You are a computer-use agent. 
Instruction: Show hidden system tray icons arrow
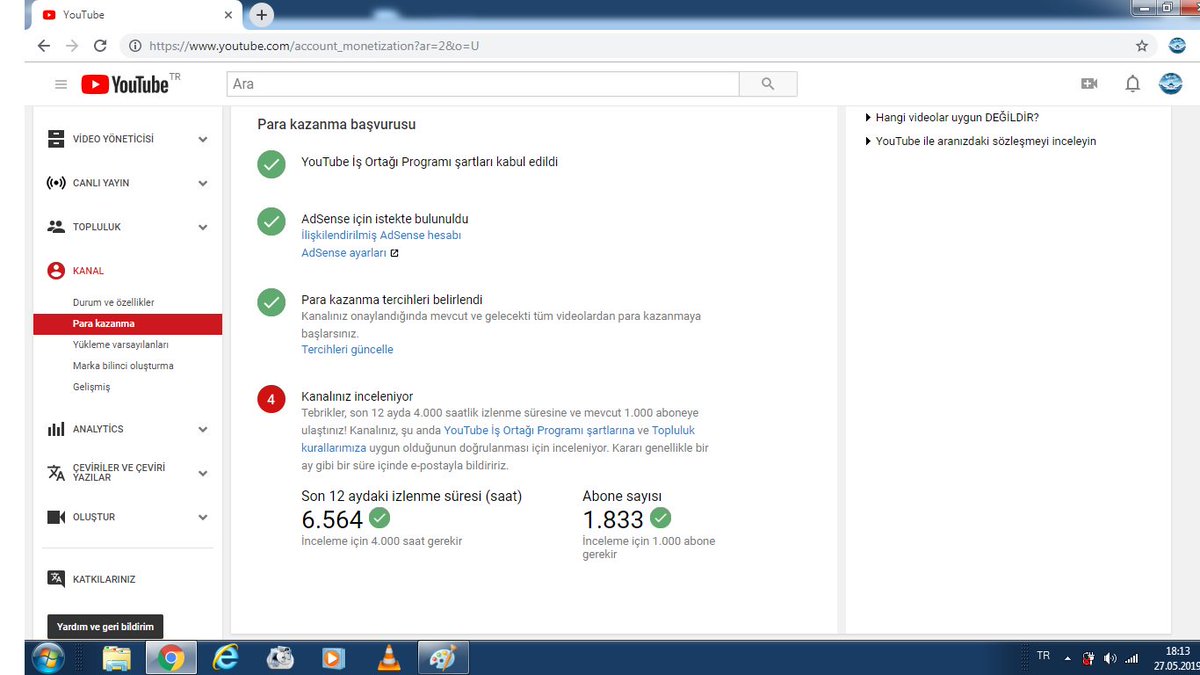[1068, 659]
